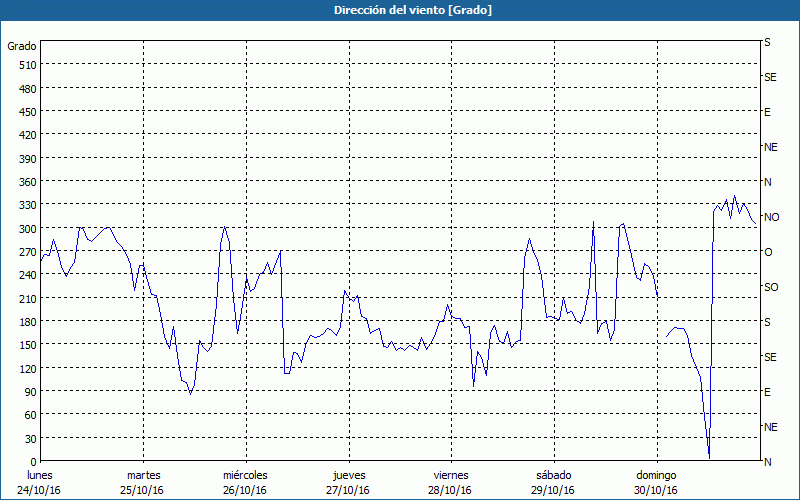Select the 'sábado 29/10/16' date label
The width and height of the screenshot is (800, 500).
[553, 482]
